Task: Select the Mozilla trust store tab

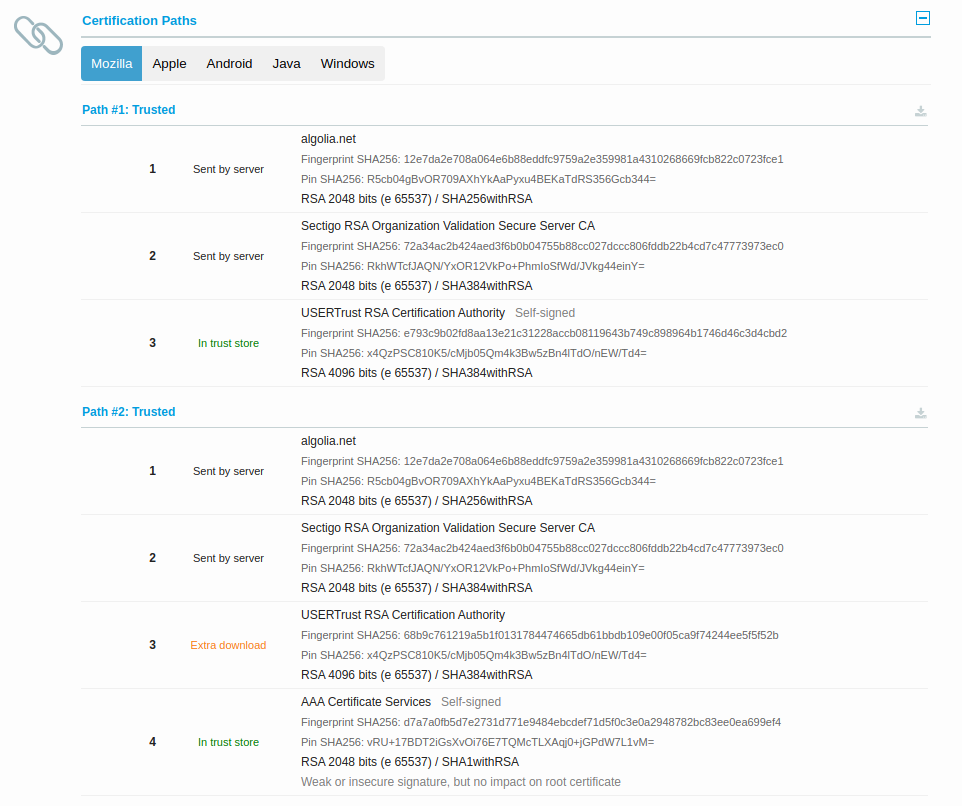Action: pyautogui.click(x=112, y=63)
